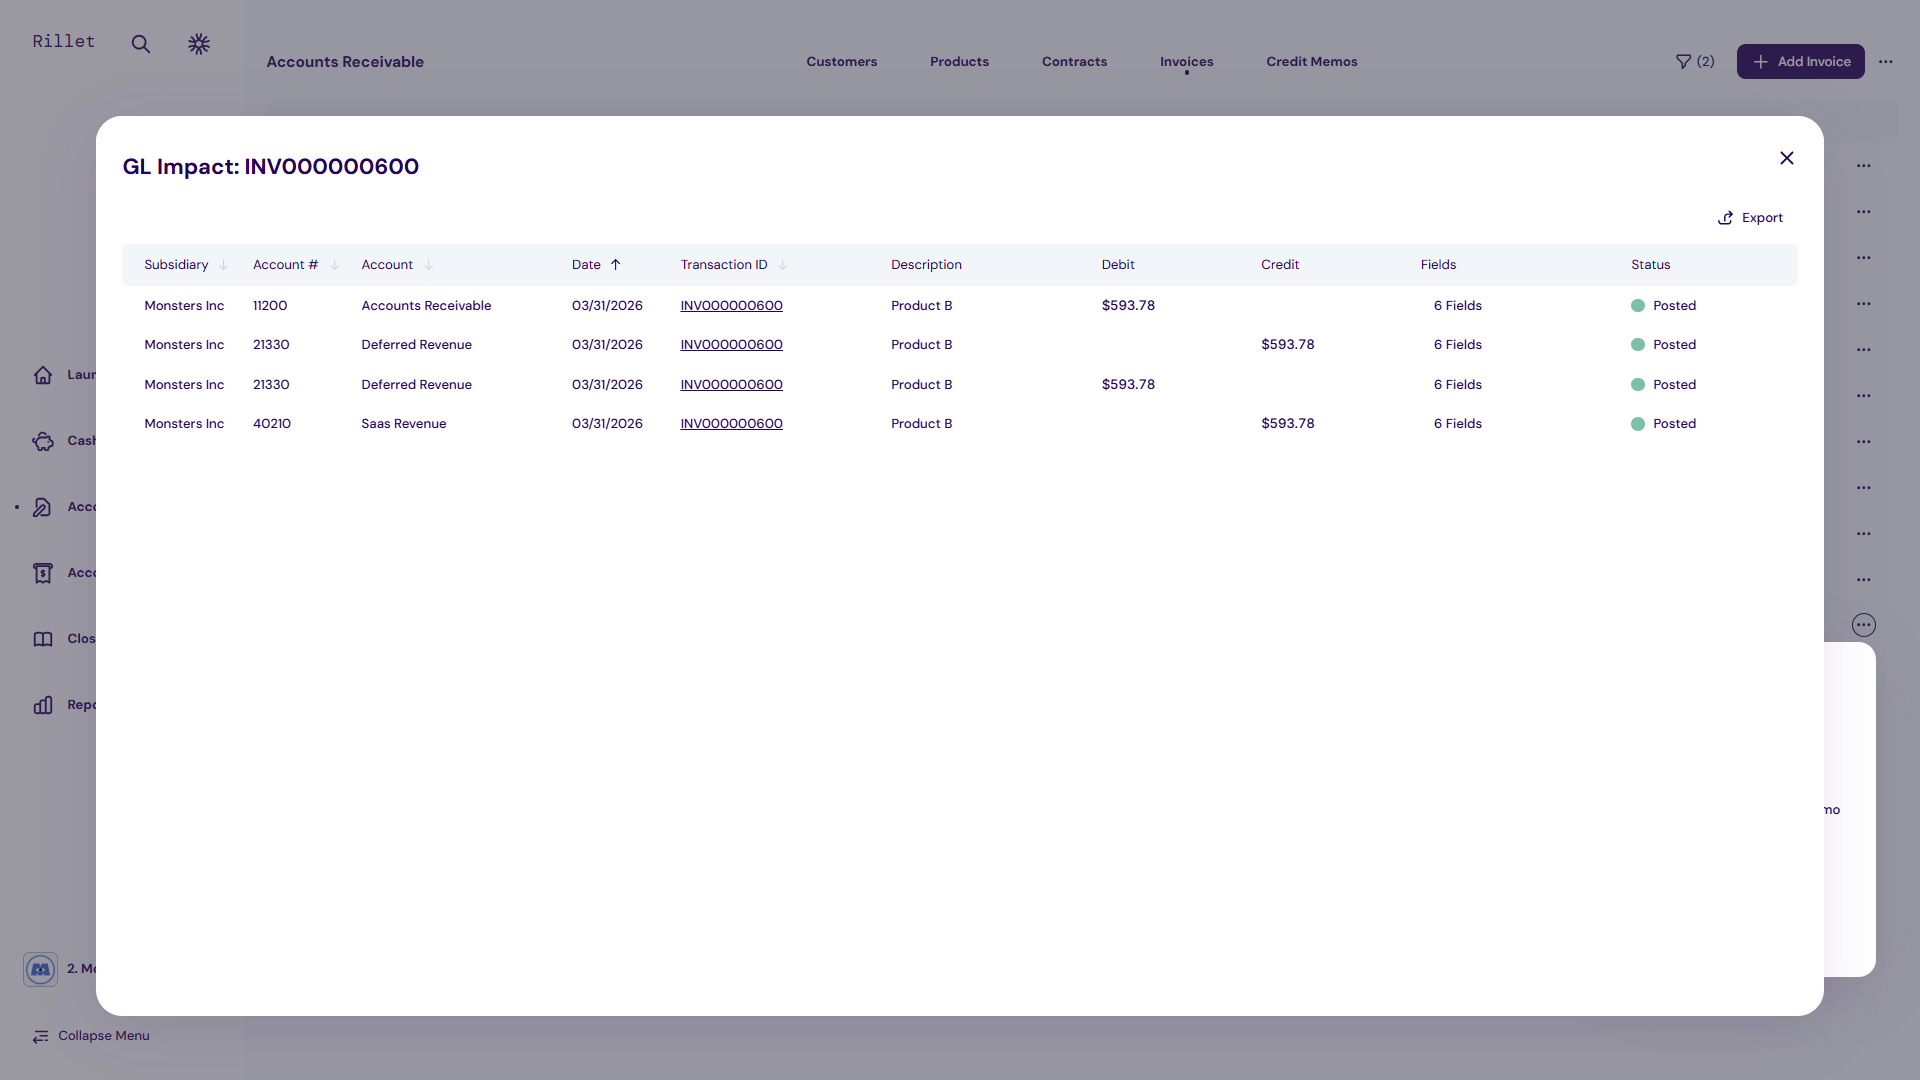Sort by Account # column arrow
The image size is (1920, 1080).
pos(334,265)
